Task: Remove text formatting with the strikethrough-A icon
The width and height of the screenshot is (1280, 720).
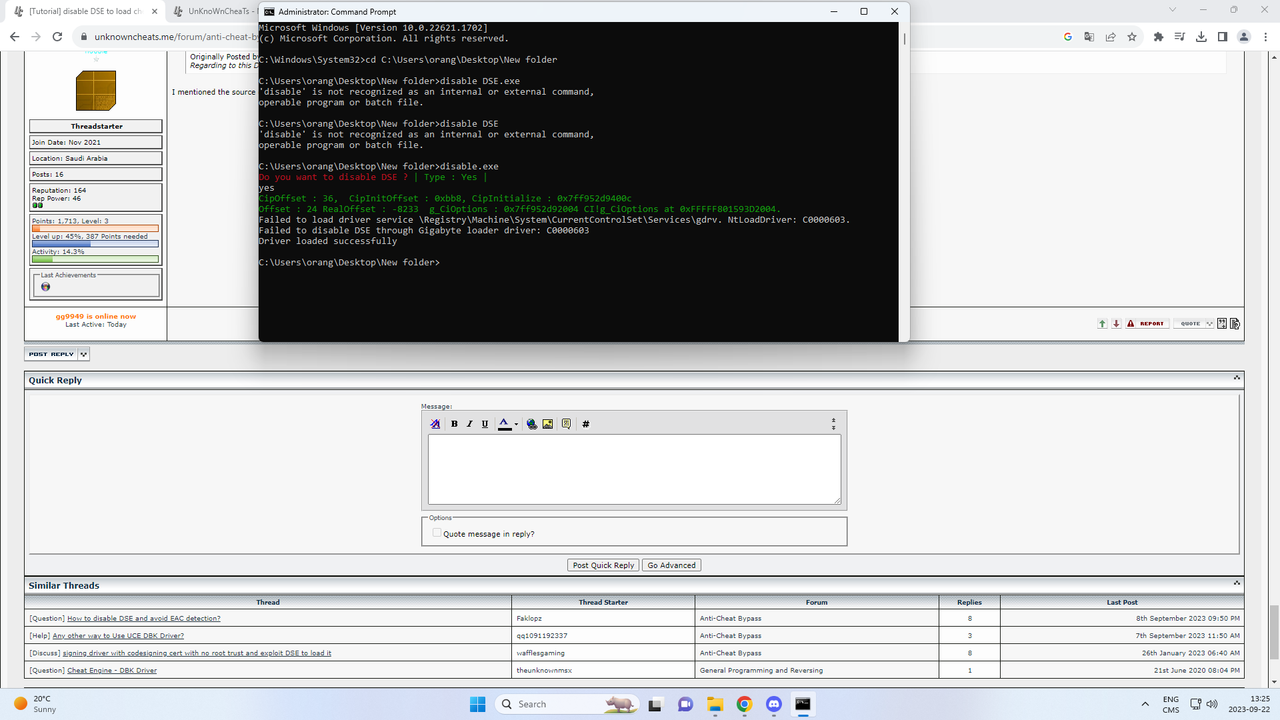Action: coord(434,423)
